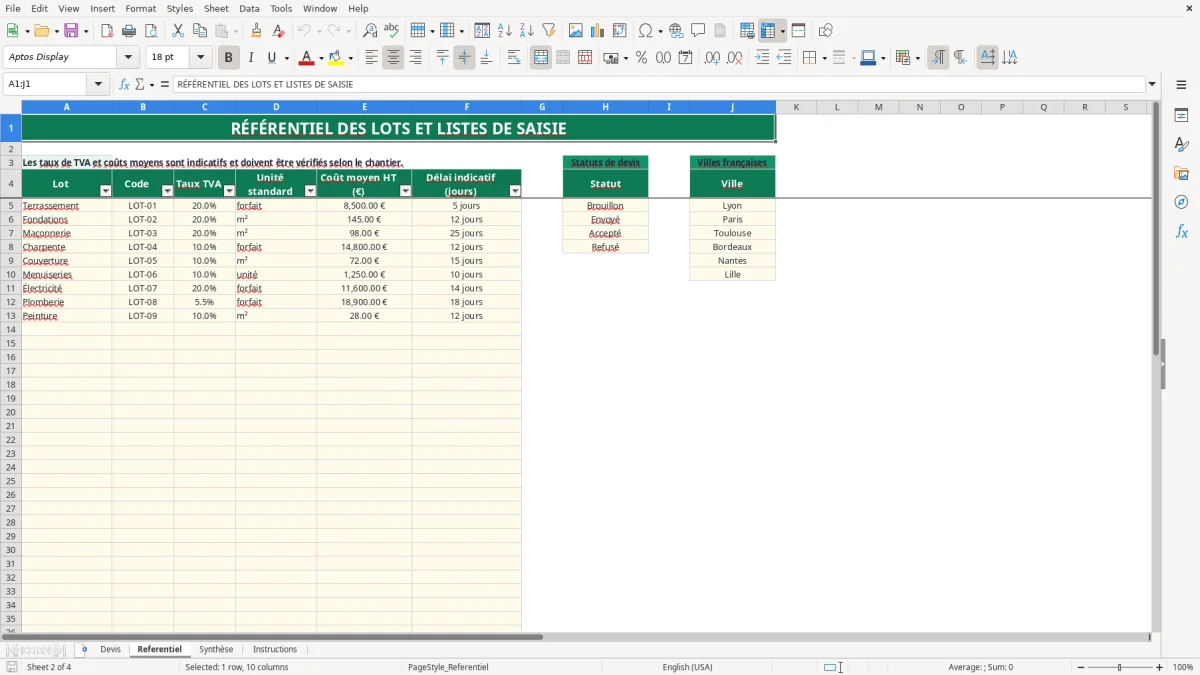Open the Name Box dropdown arrow
The height and width of the screenshot is (675, 1200).
98,85
